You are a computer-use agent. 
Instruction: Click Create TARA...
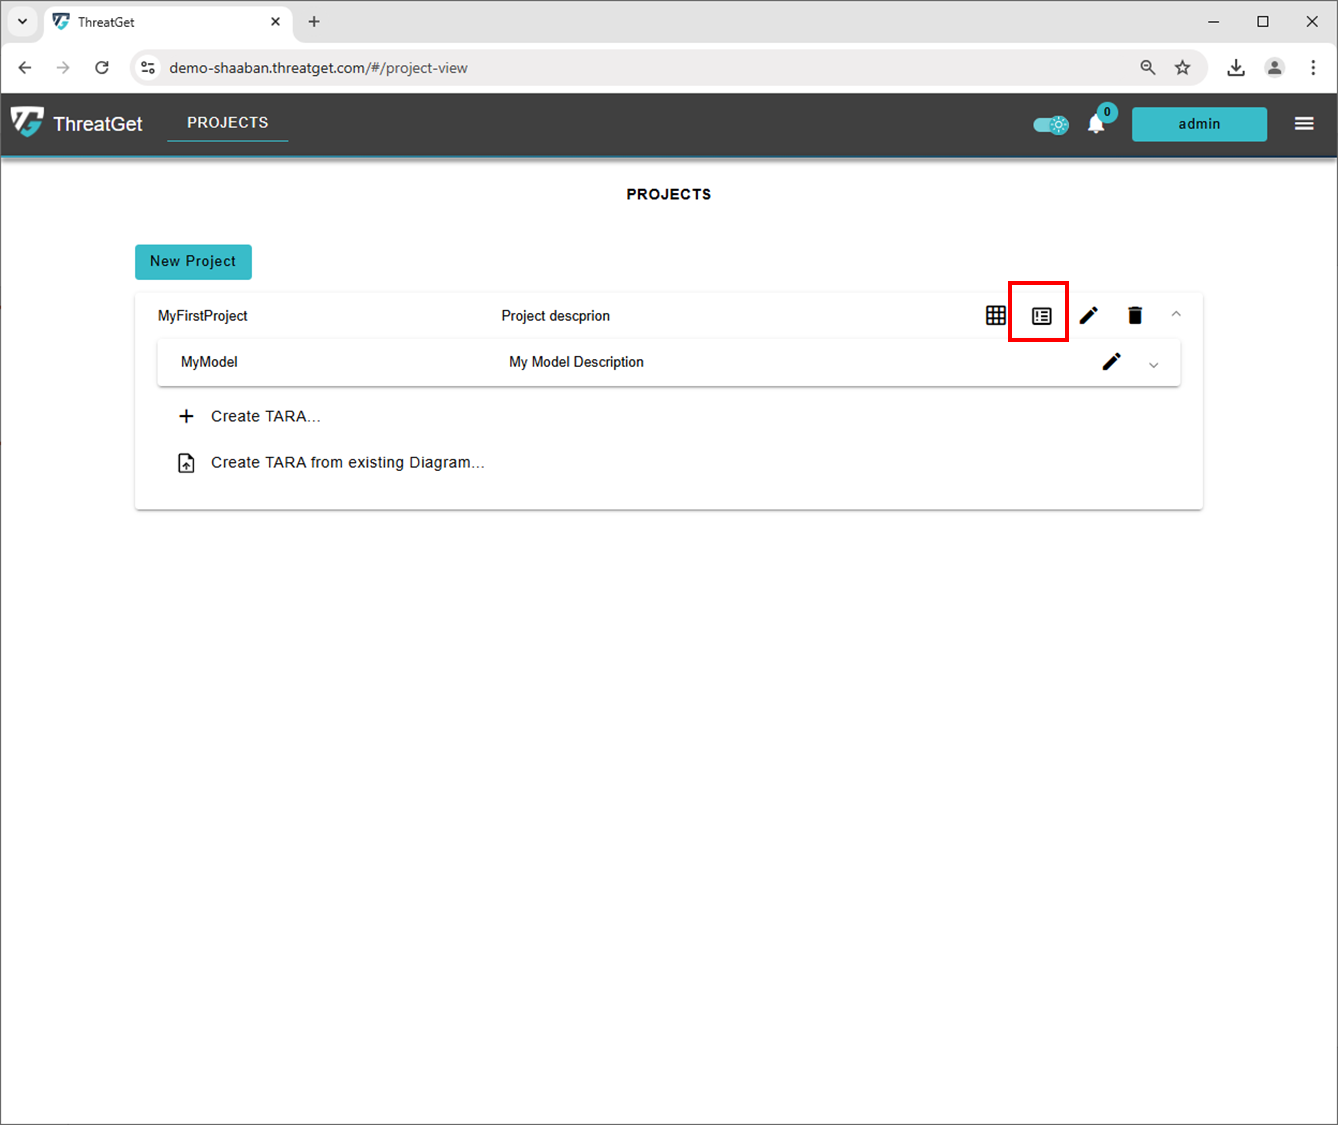pos(265,416)
